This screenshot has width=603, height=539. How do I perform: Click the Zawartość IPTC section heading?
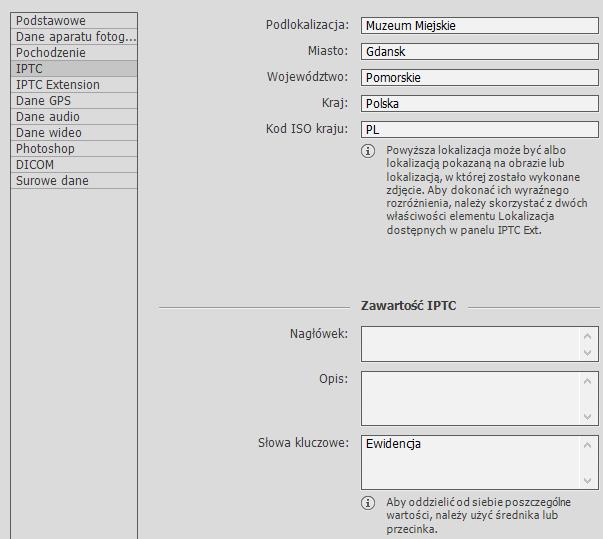[x=408, y=306]
